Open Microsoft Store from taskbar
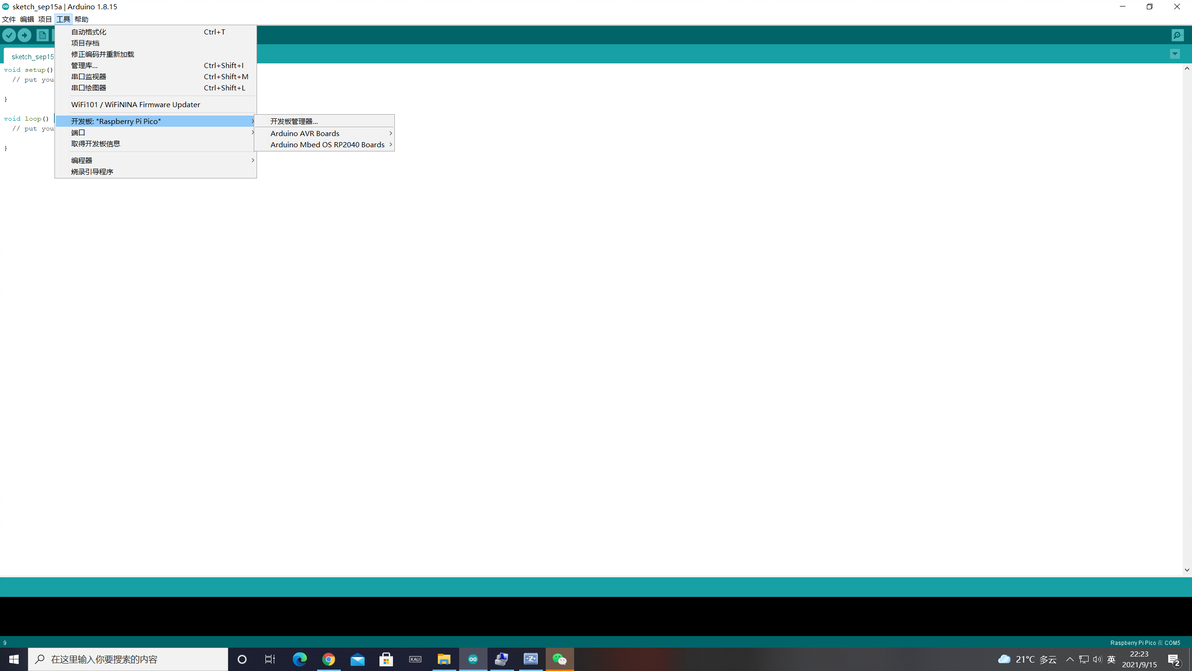This screenshot has height=671, width=1192. point(386,659)
